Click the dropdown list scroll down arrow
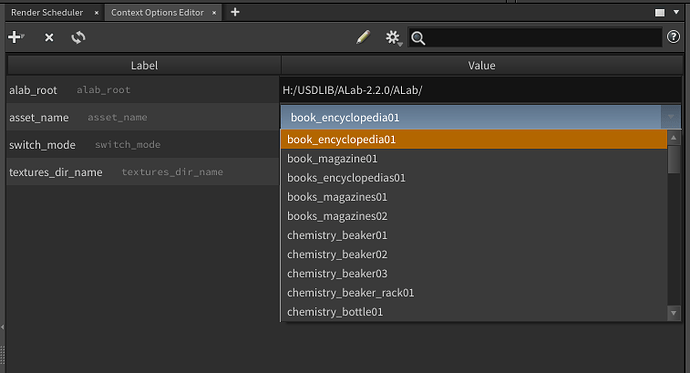This screenshot has height=373, width=690. pyautogui.click(x=673, y=313)
